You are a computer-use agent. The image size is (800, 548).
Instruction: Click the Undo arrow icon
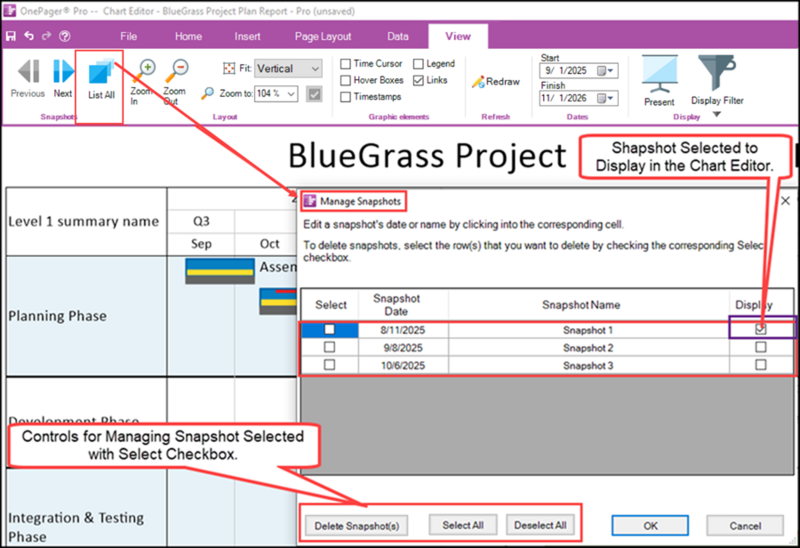coord(29,36)
